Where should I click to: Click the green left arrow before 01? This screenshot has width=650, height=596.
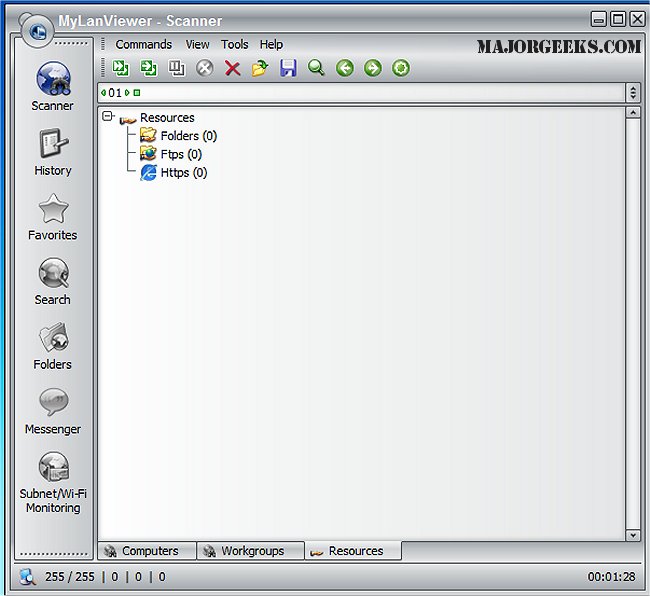[x=103, y=93]
